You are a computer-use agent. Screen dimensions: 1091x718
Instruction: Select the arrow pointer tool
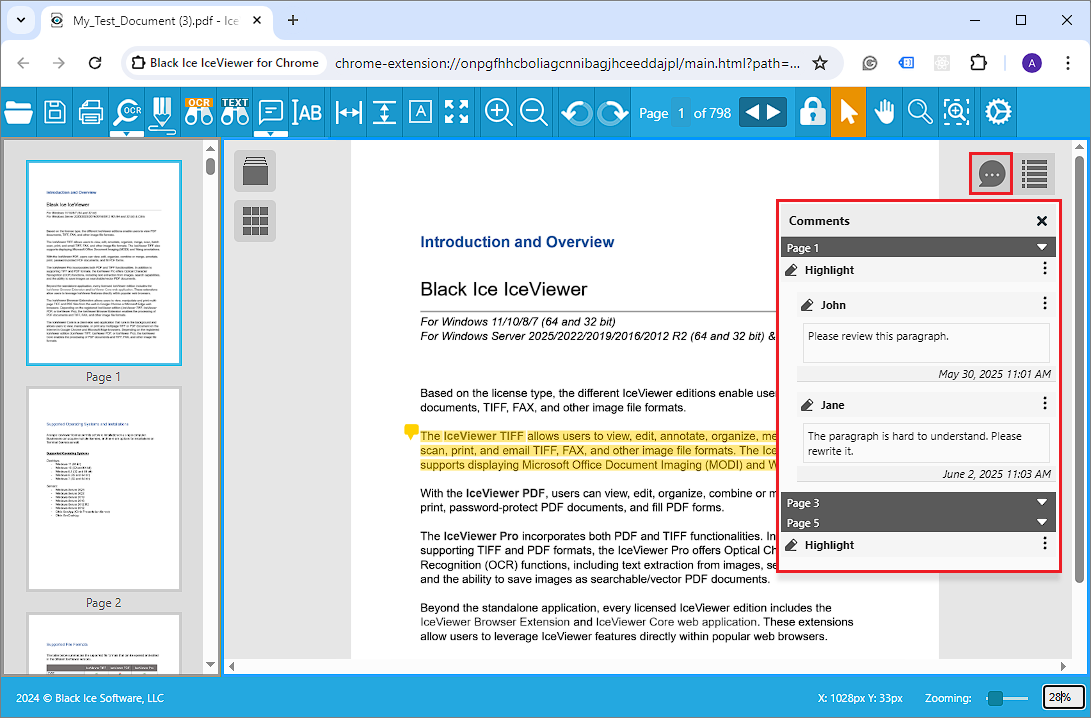coord(848,112)
